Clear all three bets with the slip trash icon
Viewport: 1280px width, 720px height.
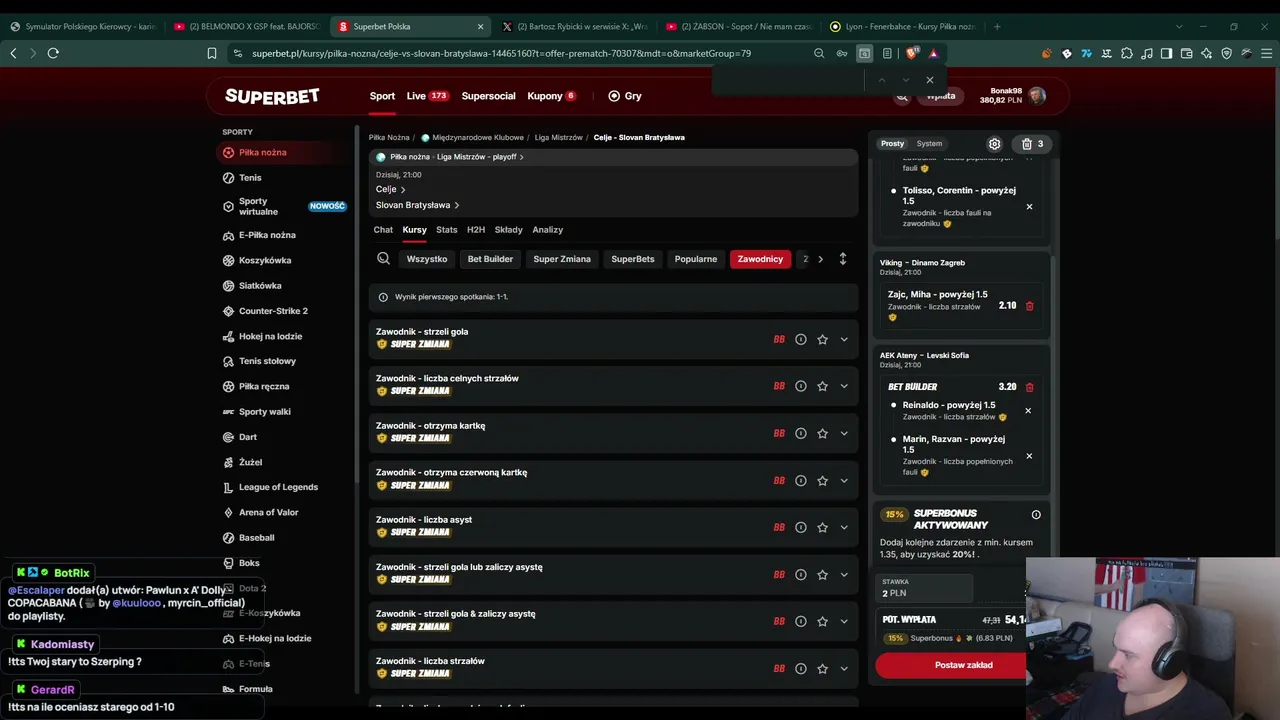(1033, 144)
